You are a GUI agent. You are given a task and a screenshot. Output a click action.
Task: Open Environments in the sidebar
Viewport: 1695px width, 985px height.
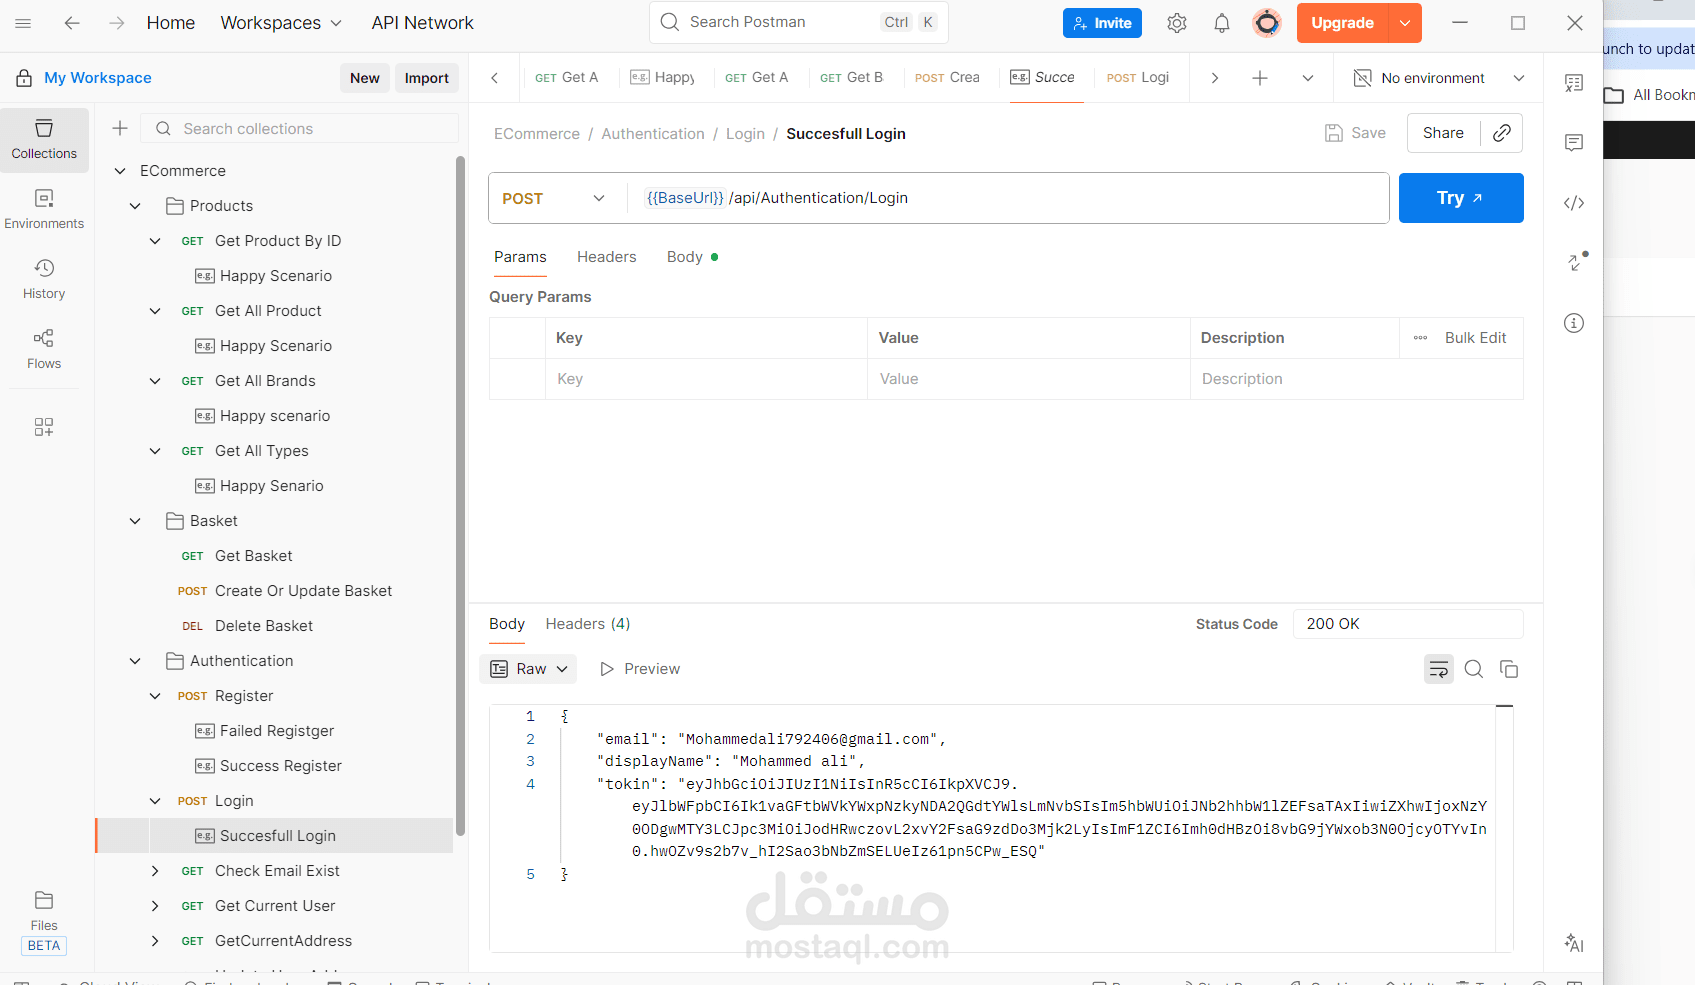tap(44, 210)
